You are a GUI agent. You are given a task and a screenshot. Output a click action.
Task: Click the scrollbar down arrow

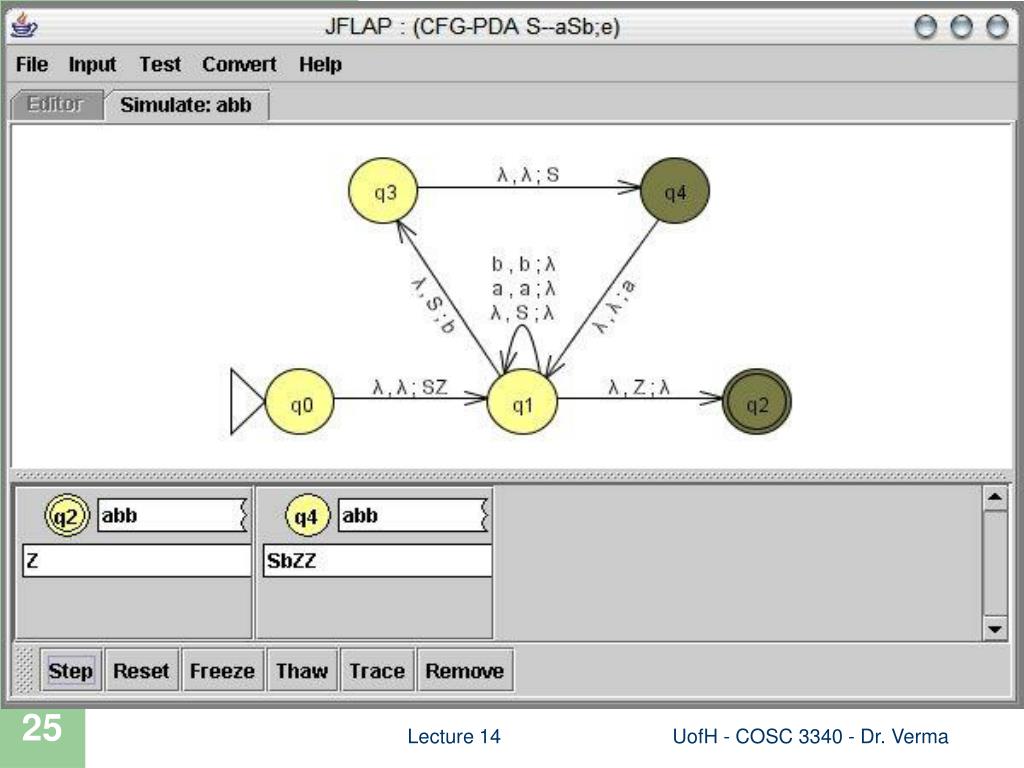995,629
